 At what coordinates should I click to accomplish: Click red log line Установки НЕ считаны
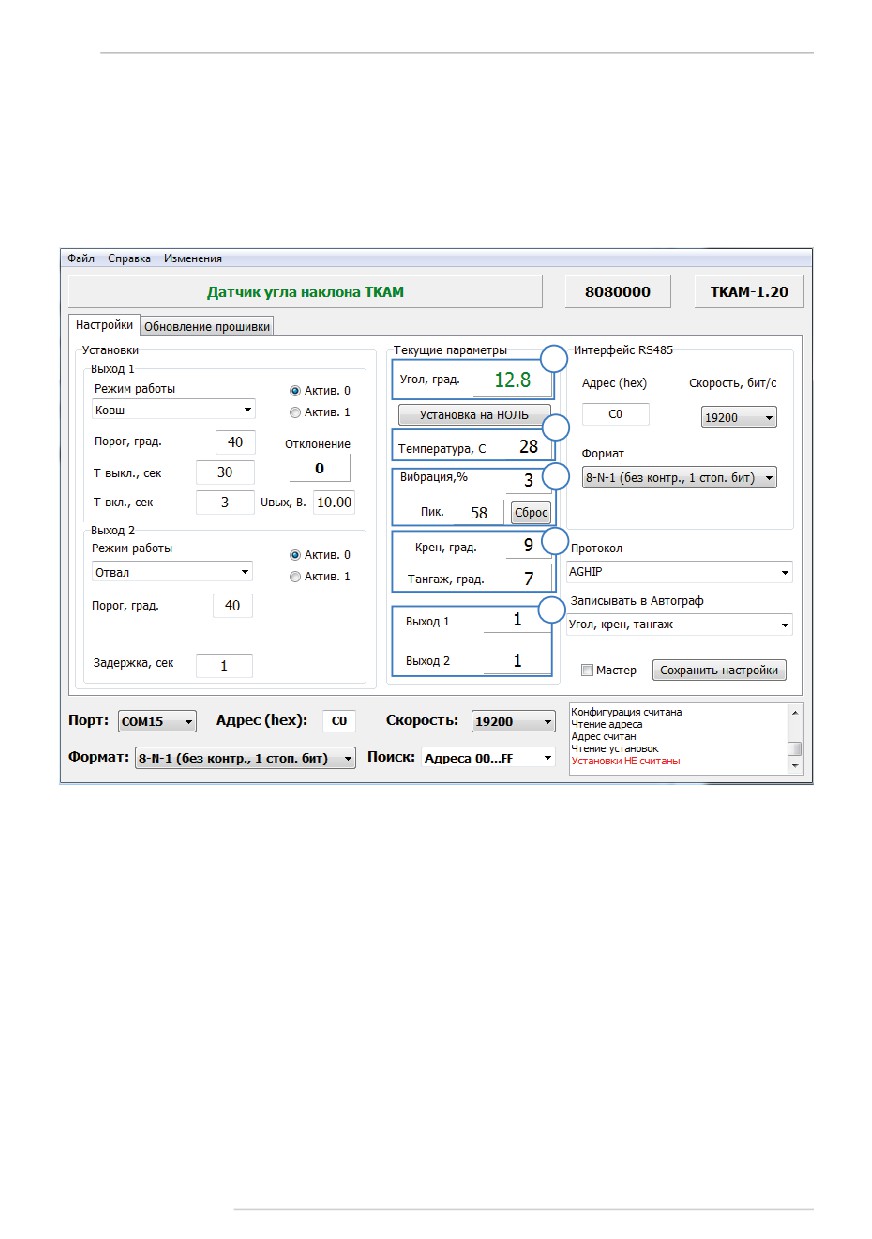(626, 761)
